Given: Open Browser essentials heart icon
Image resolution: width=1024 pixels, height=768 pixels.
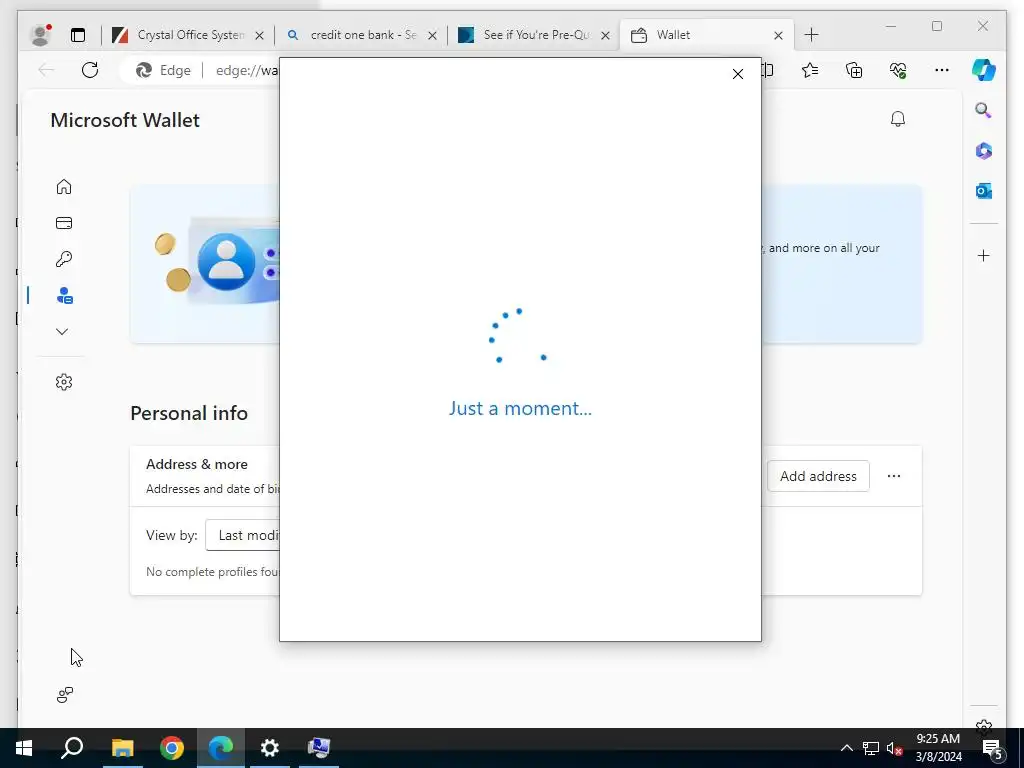Looking at the screenshot, I should pyautogui.click(x=898, y=70).
